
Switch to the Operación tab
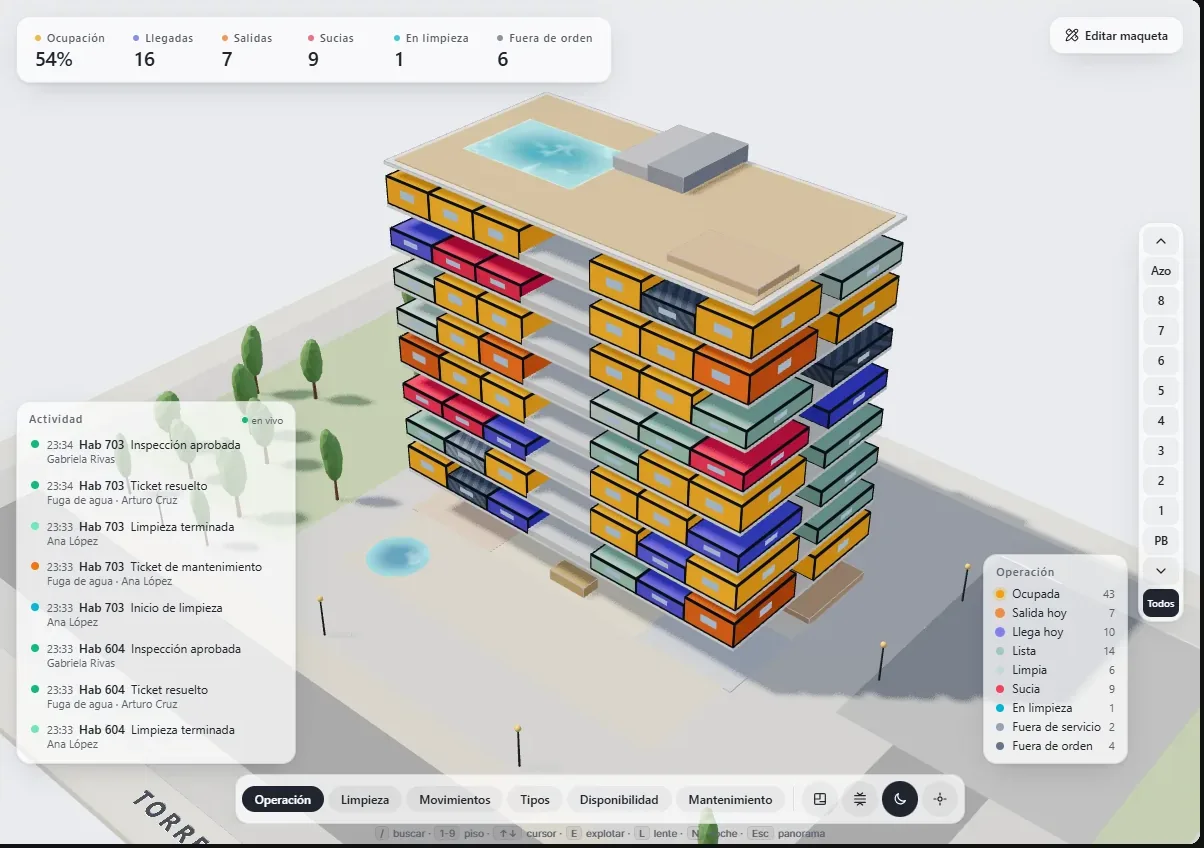283,800
